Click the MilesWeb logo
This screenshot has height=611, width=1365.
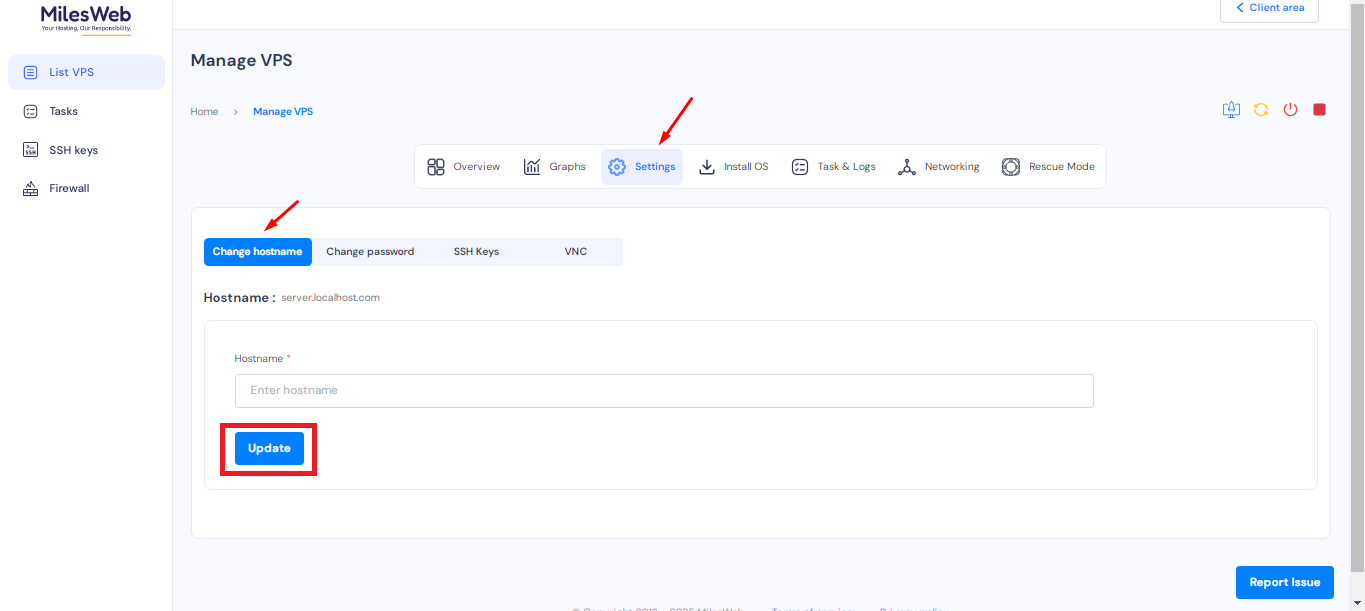click(86, 18)
